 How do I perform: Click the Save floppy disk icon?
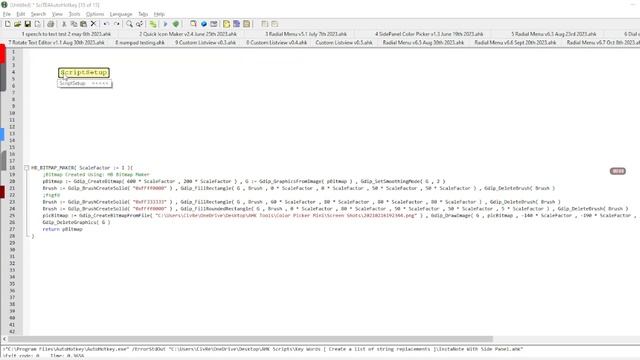pos(28,24)
